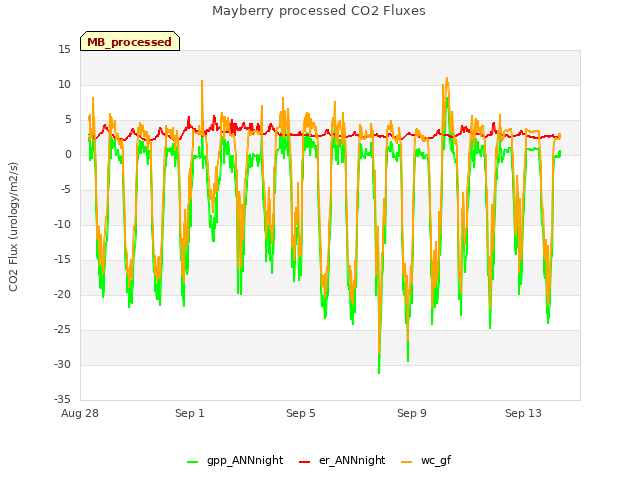Click the Sep 1 x-axis label
The image size is (640, 480).
pos(190,413)
